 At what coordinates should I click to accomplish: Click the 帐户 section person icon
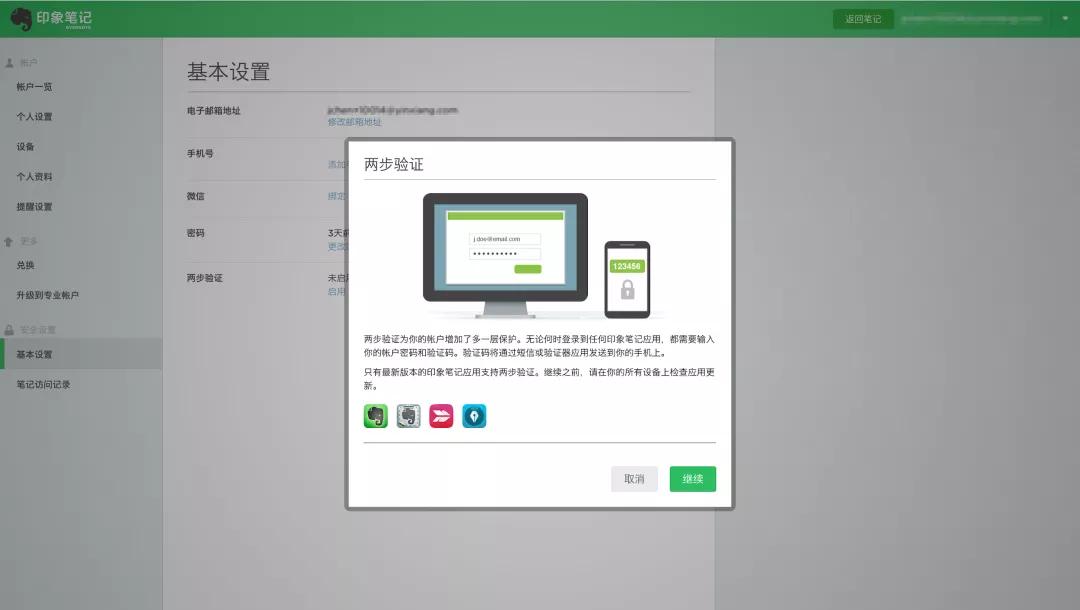point(9,63)
